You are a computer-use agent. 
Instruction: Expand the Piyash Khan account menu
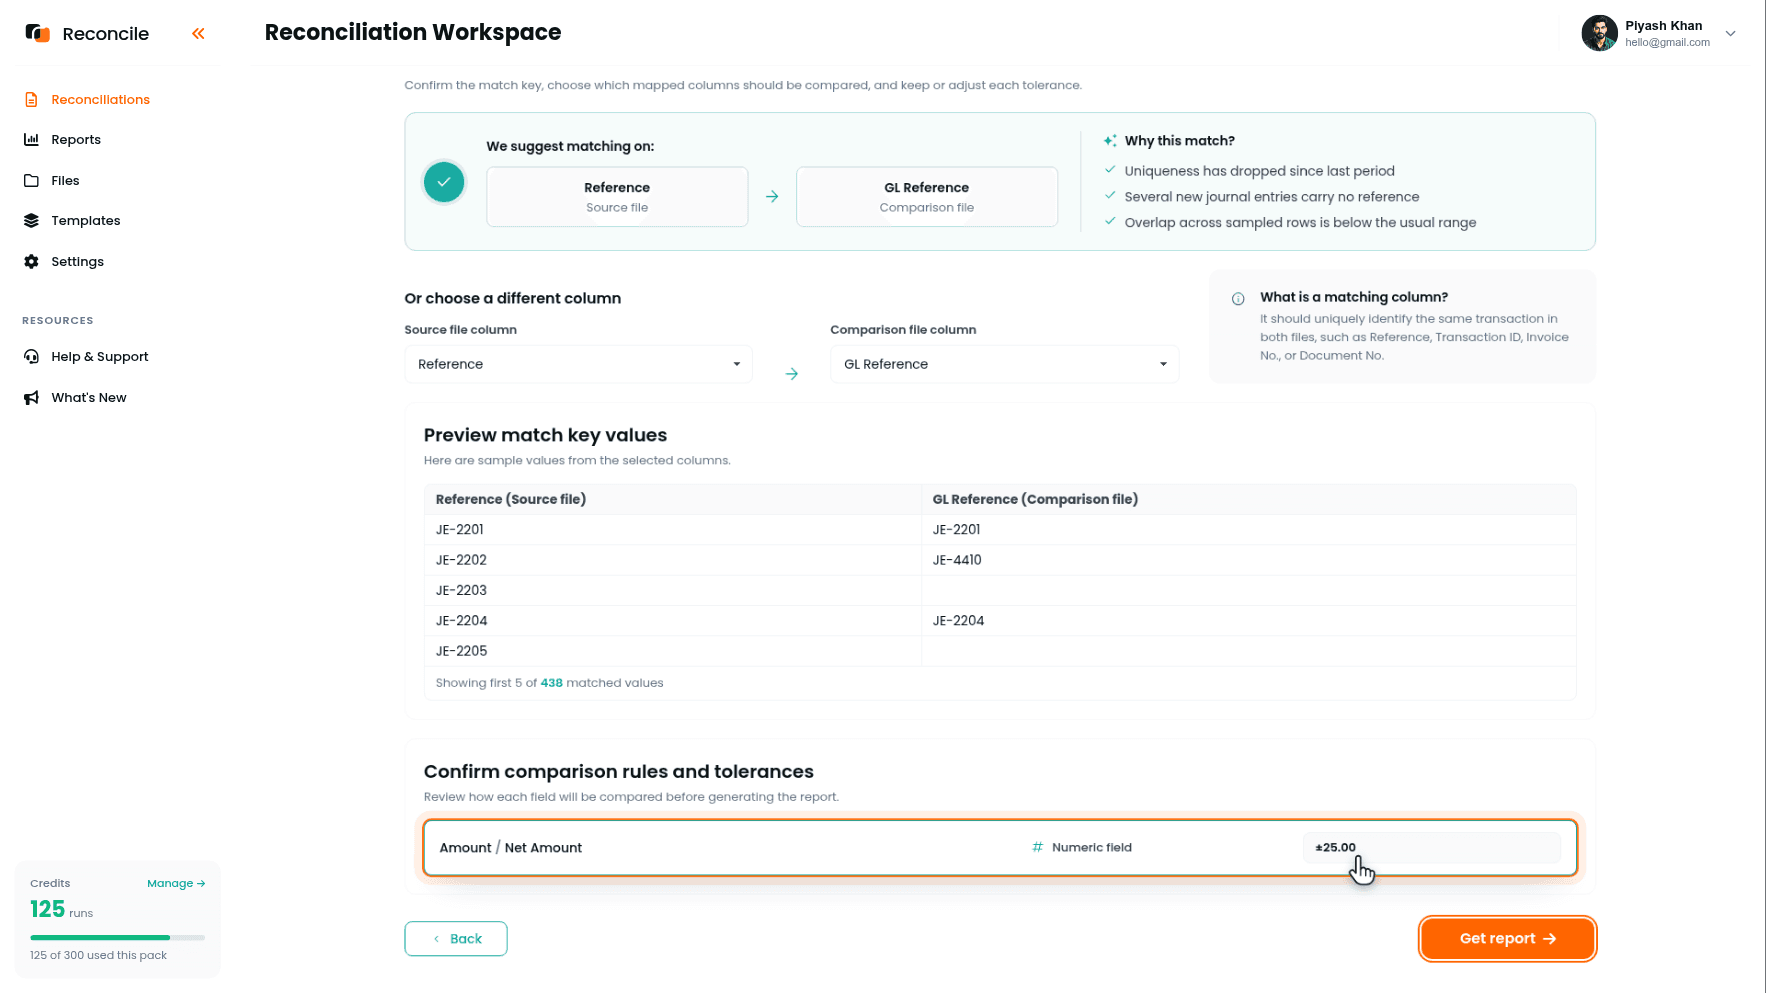[1730, 33]
